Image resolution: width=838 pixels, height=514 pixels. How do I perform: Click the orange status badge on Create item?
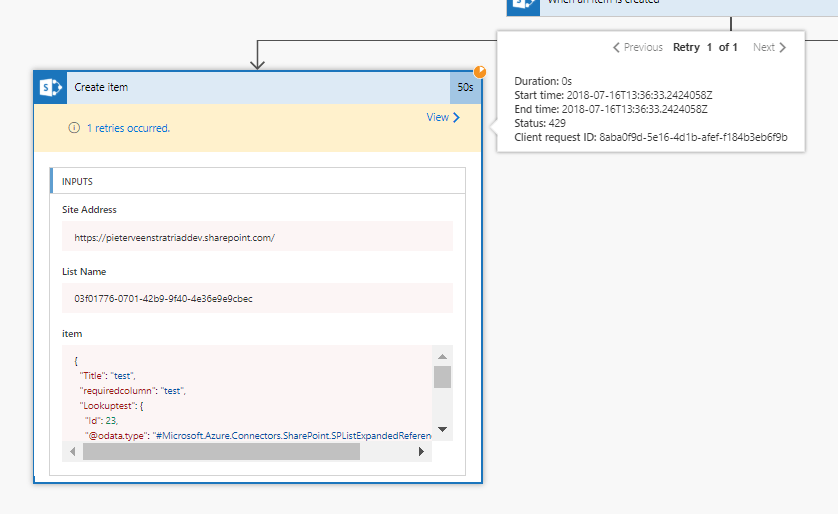coord(480,72)
